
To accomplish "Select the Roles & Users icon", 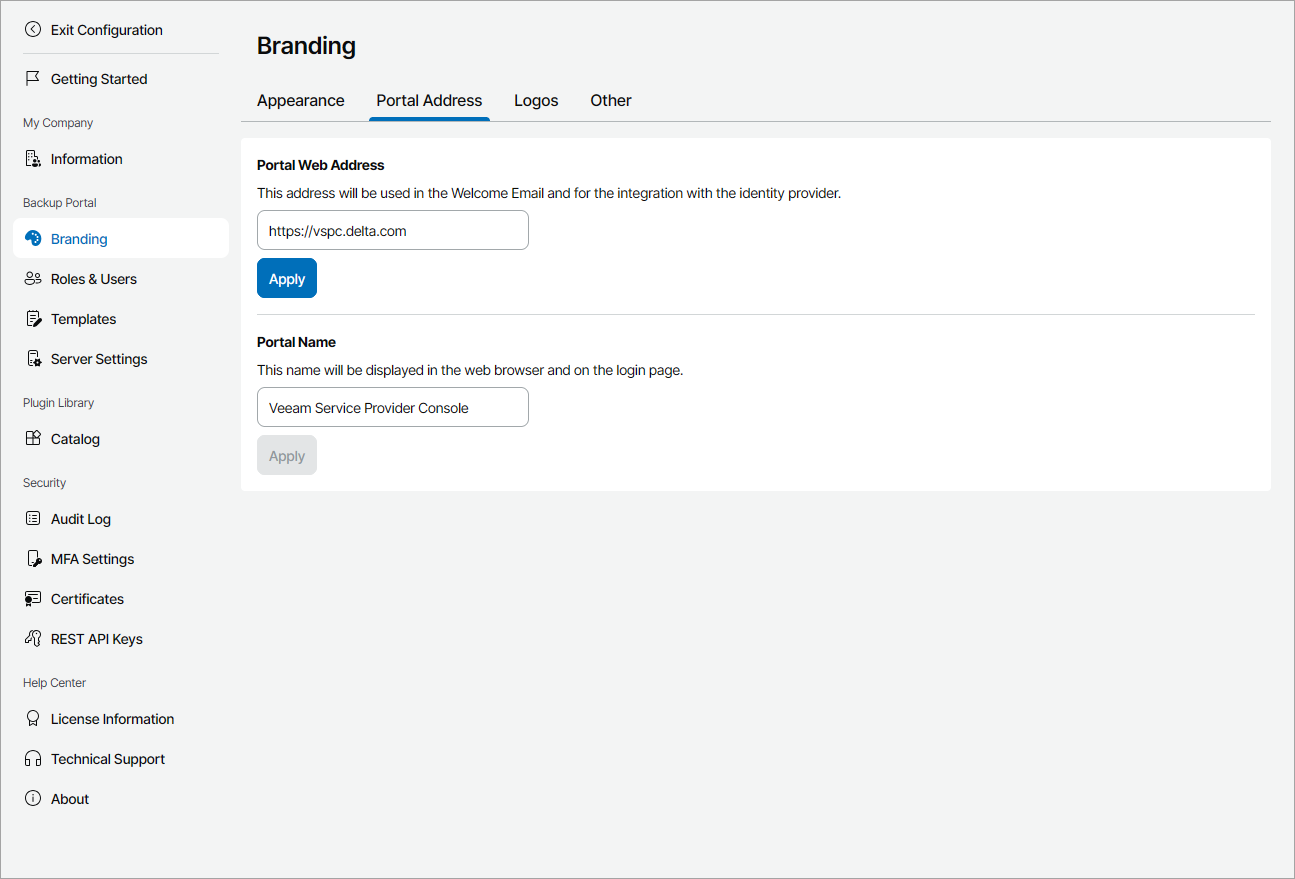I will click(x=33, y=278).
